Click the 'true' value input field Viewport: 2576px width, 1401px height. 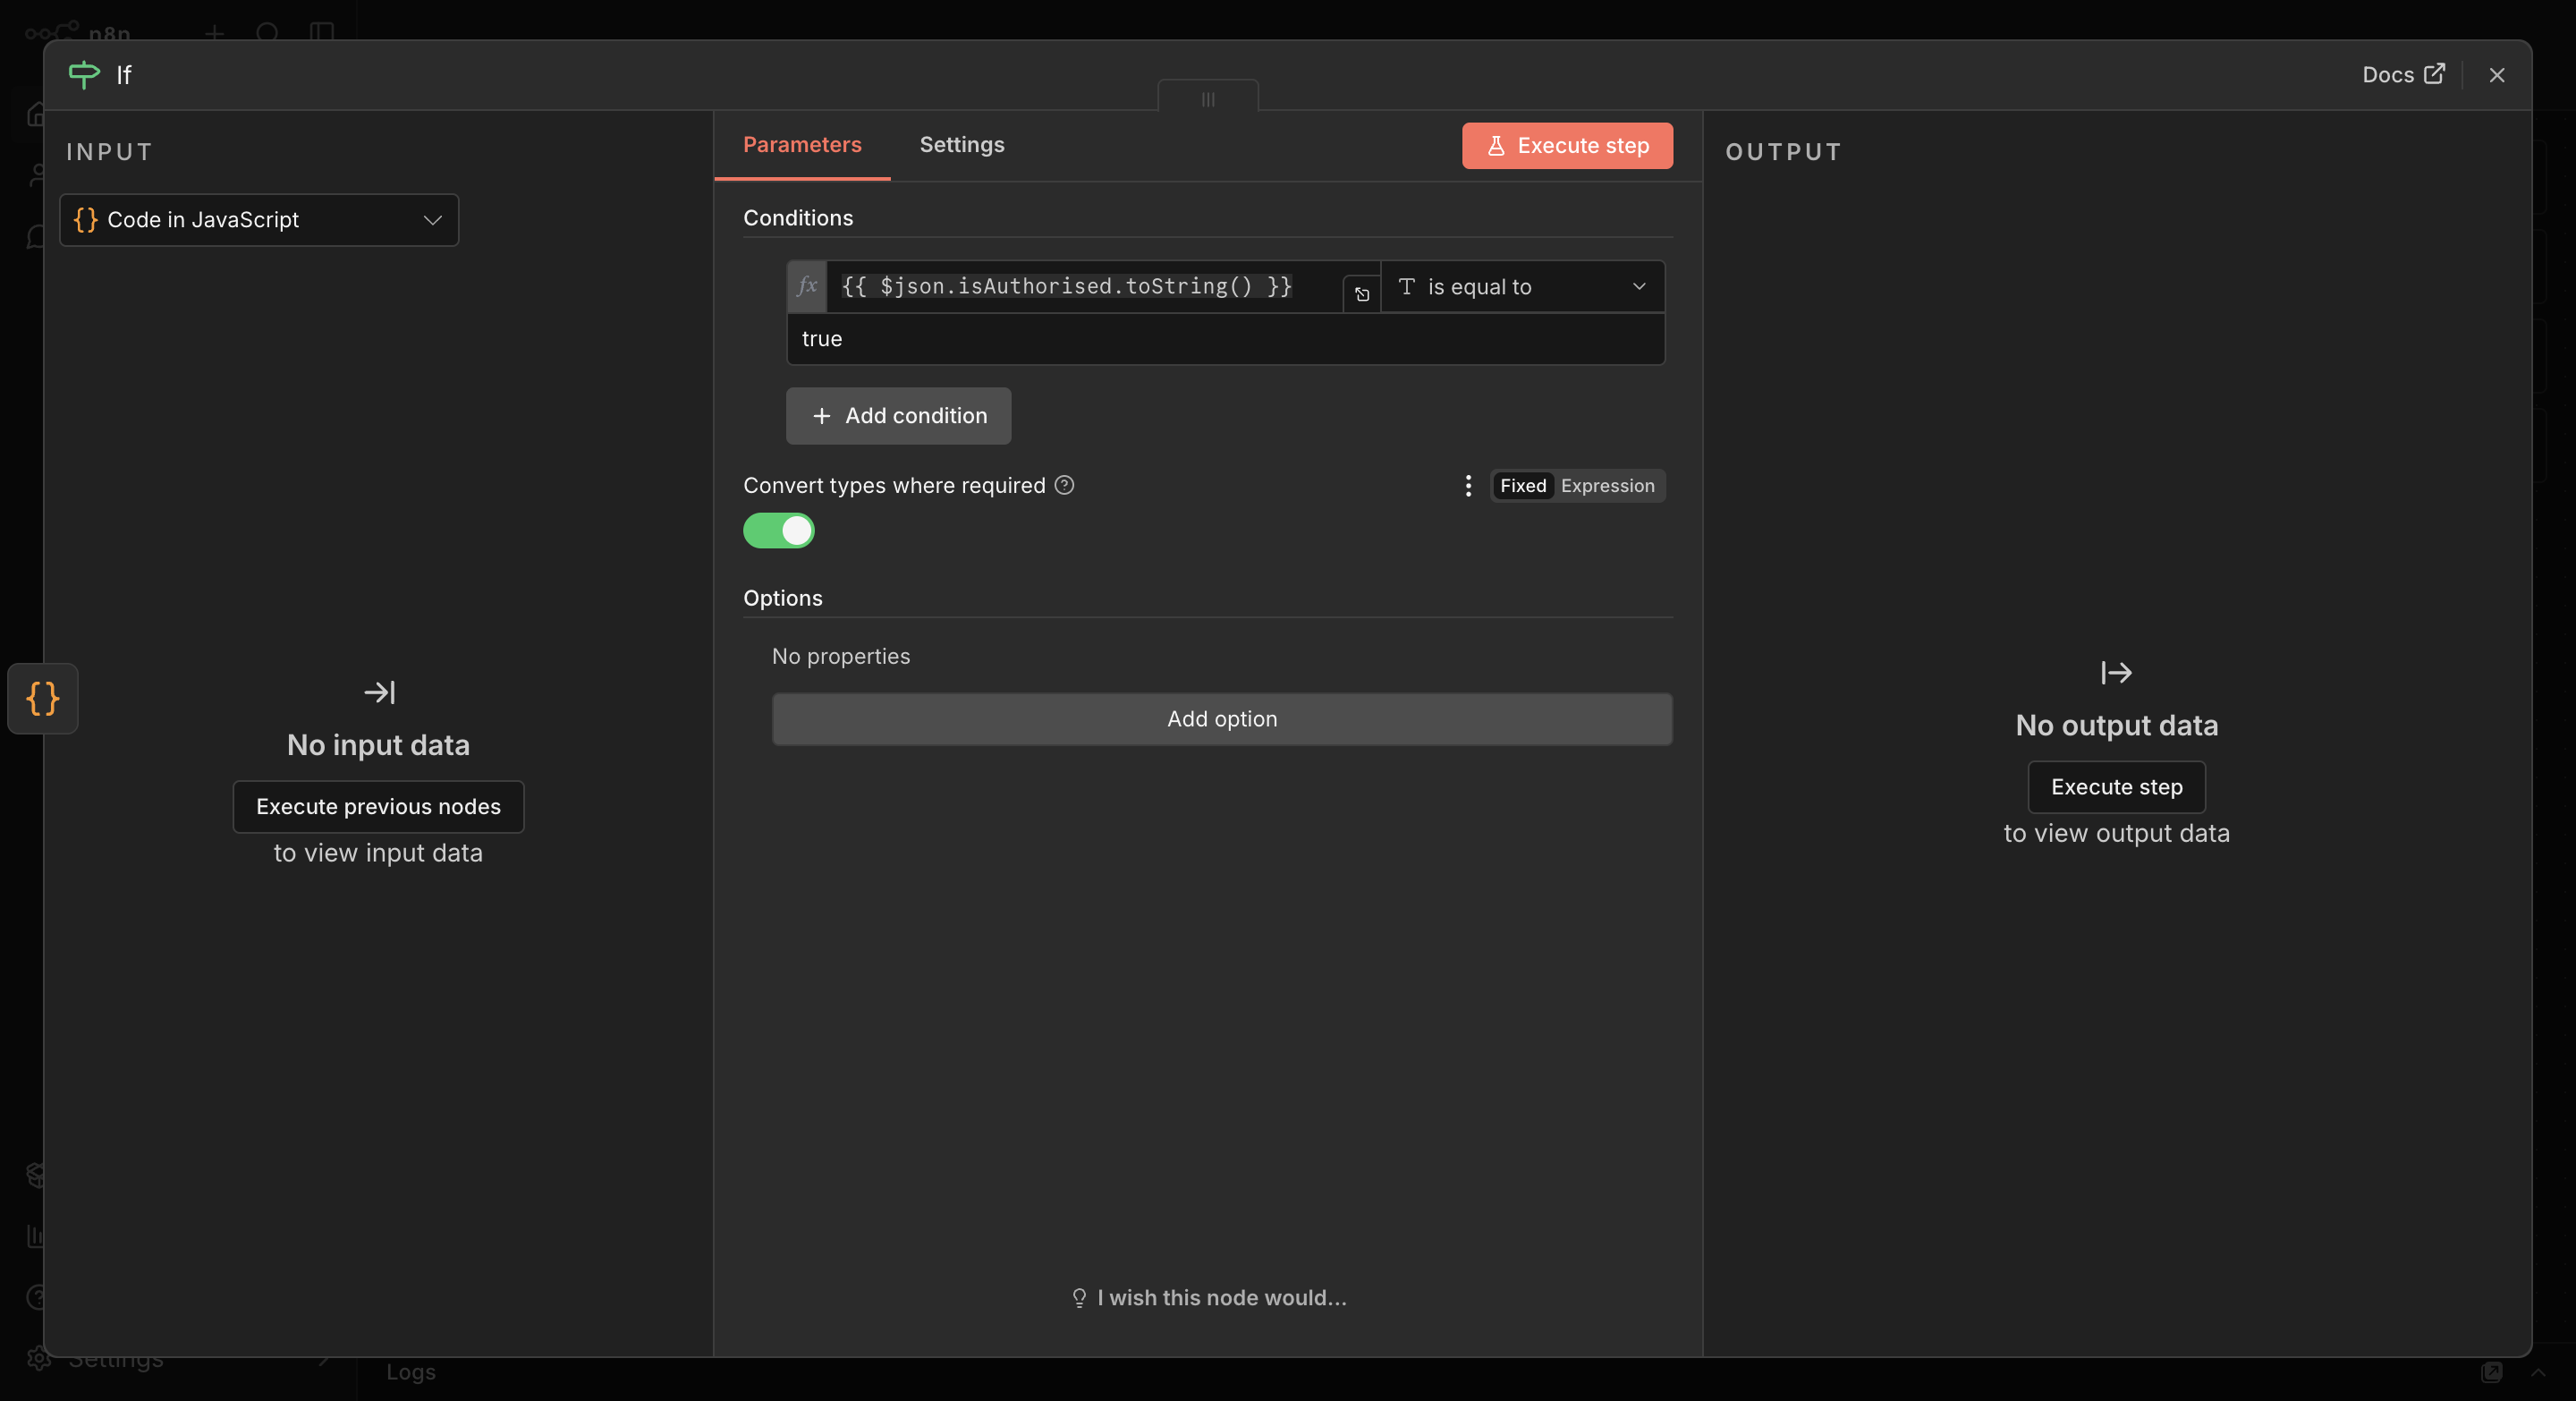(1224, 339)
